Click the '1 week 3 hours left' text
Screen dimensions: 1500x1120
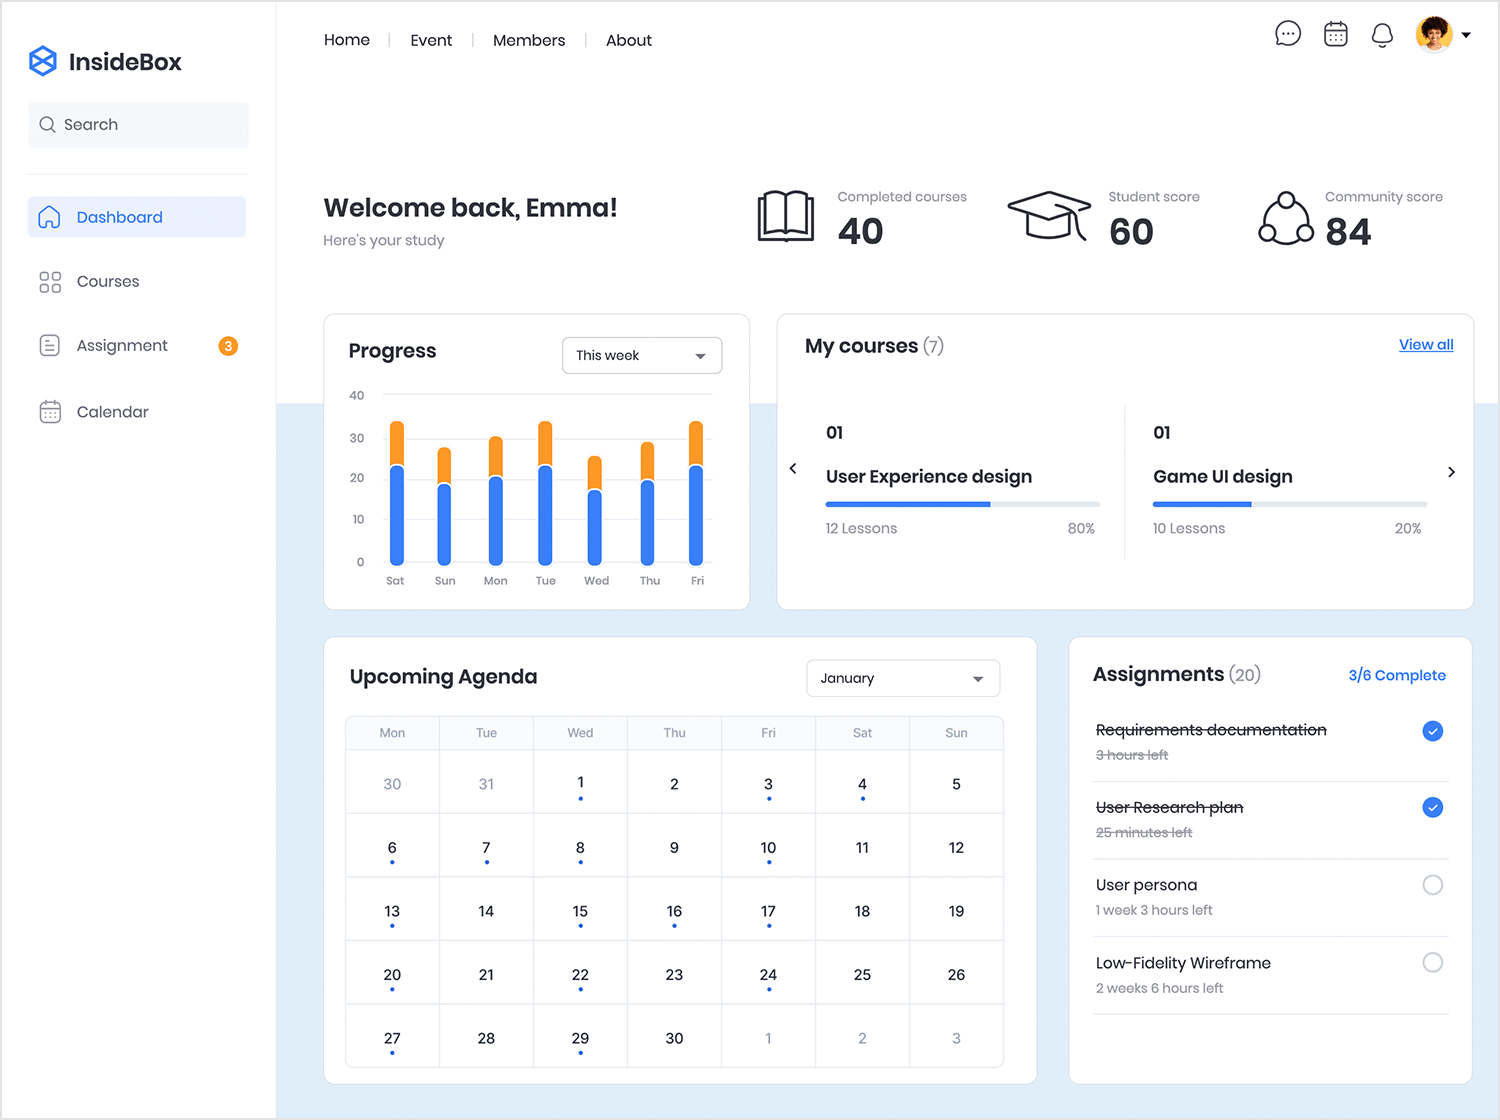1154,910
